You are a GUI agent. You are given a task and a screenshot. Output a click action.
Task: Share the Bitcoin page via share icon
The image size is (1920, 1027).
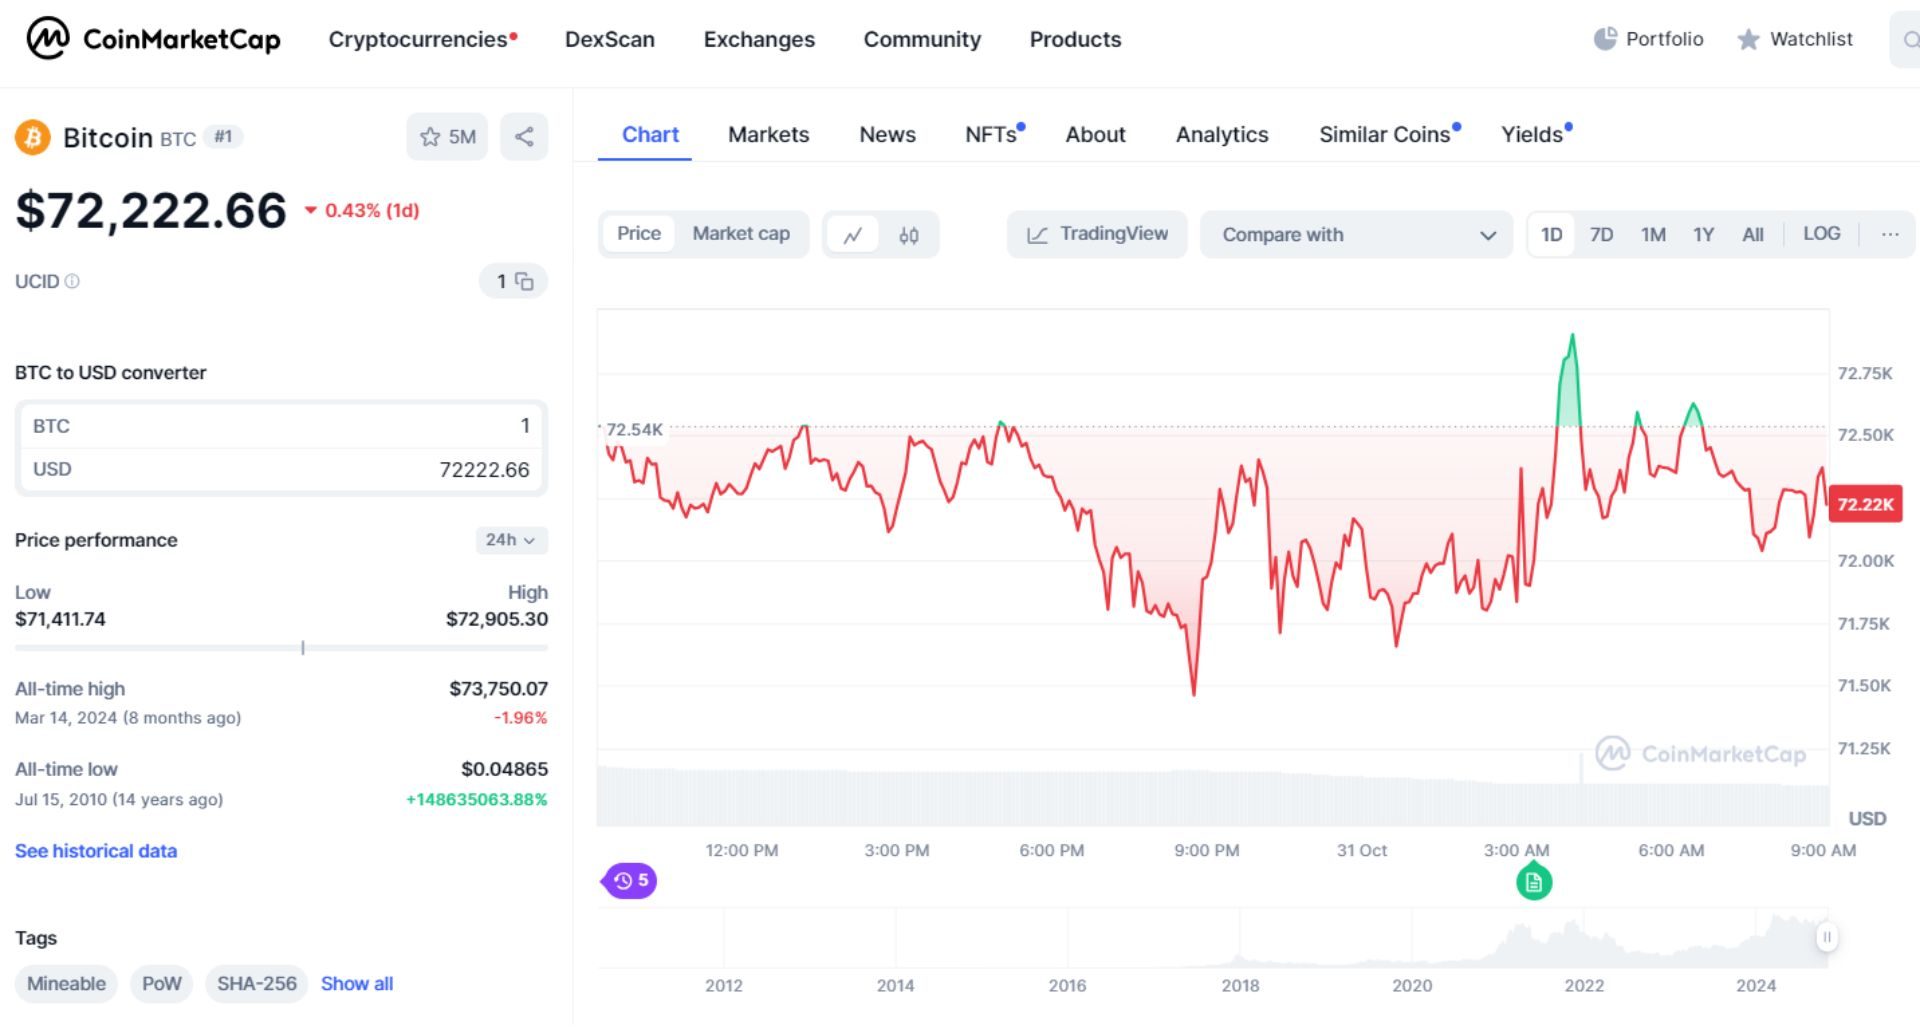pos(524,136)
